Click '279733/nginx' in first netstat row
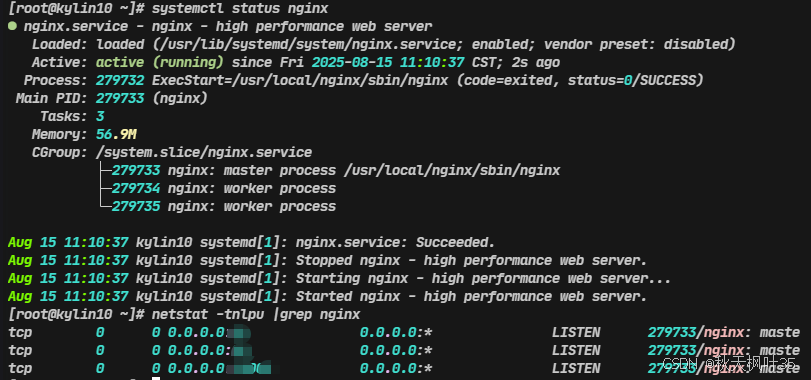 (x=696, y=332)
